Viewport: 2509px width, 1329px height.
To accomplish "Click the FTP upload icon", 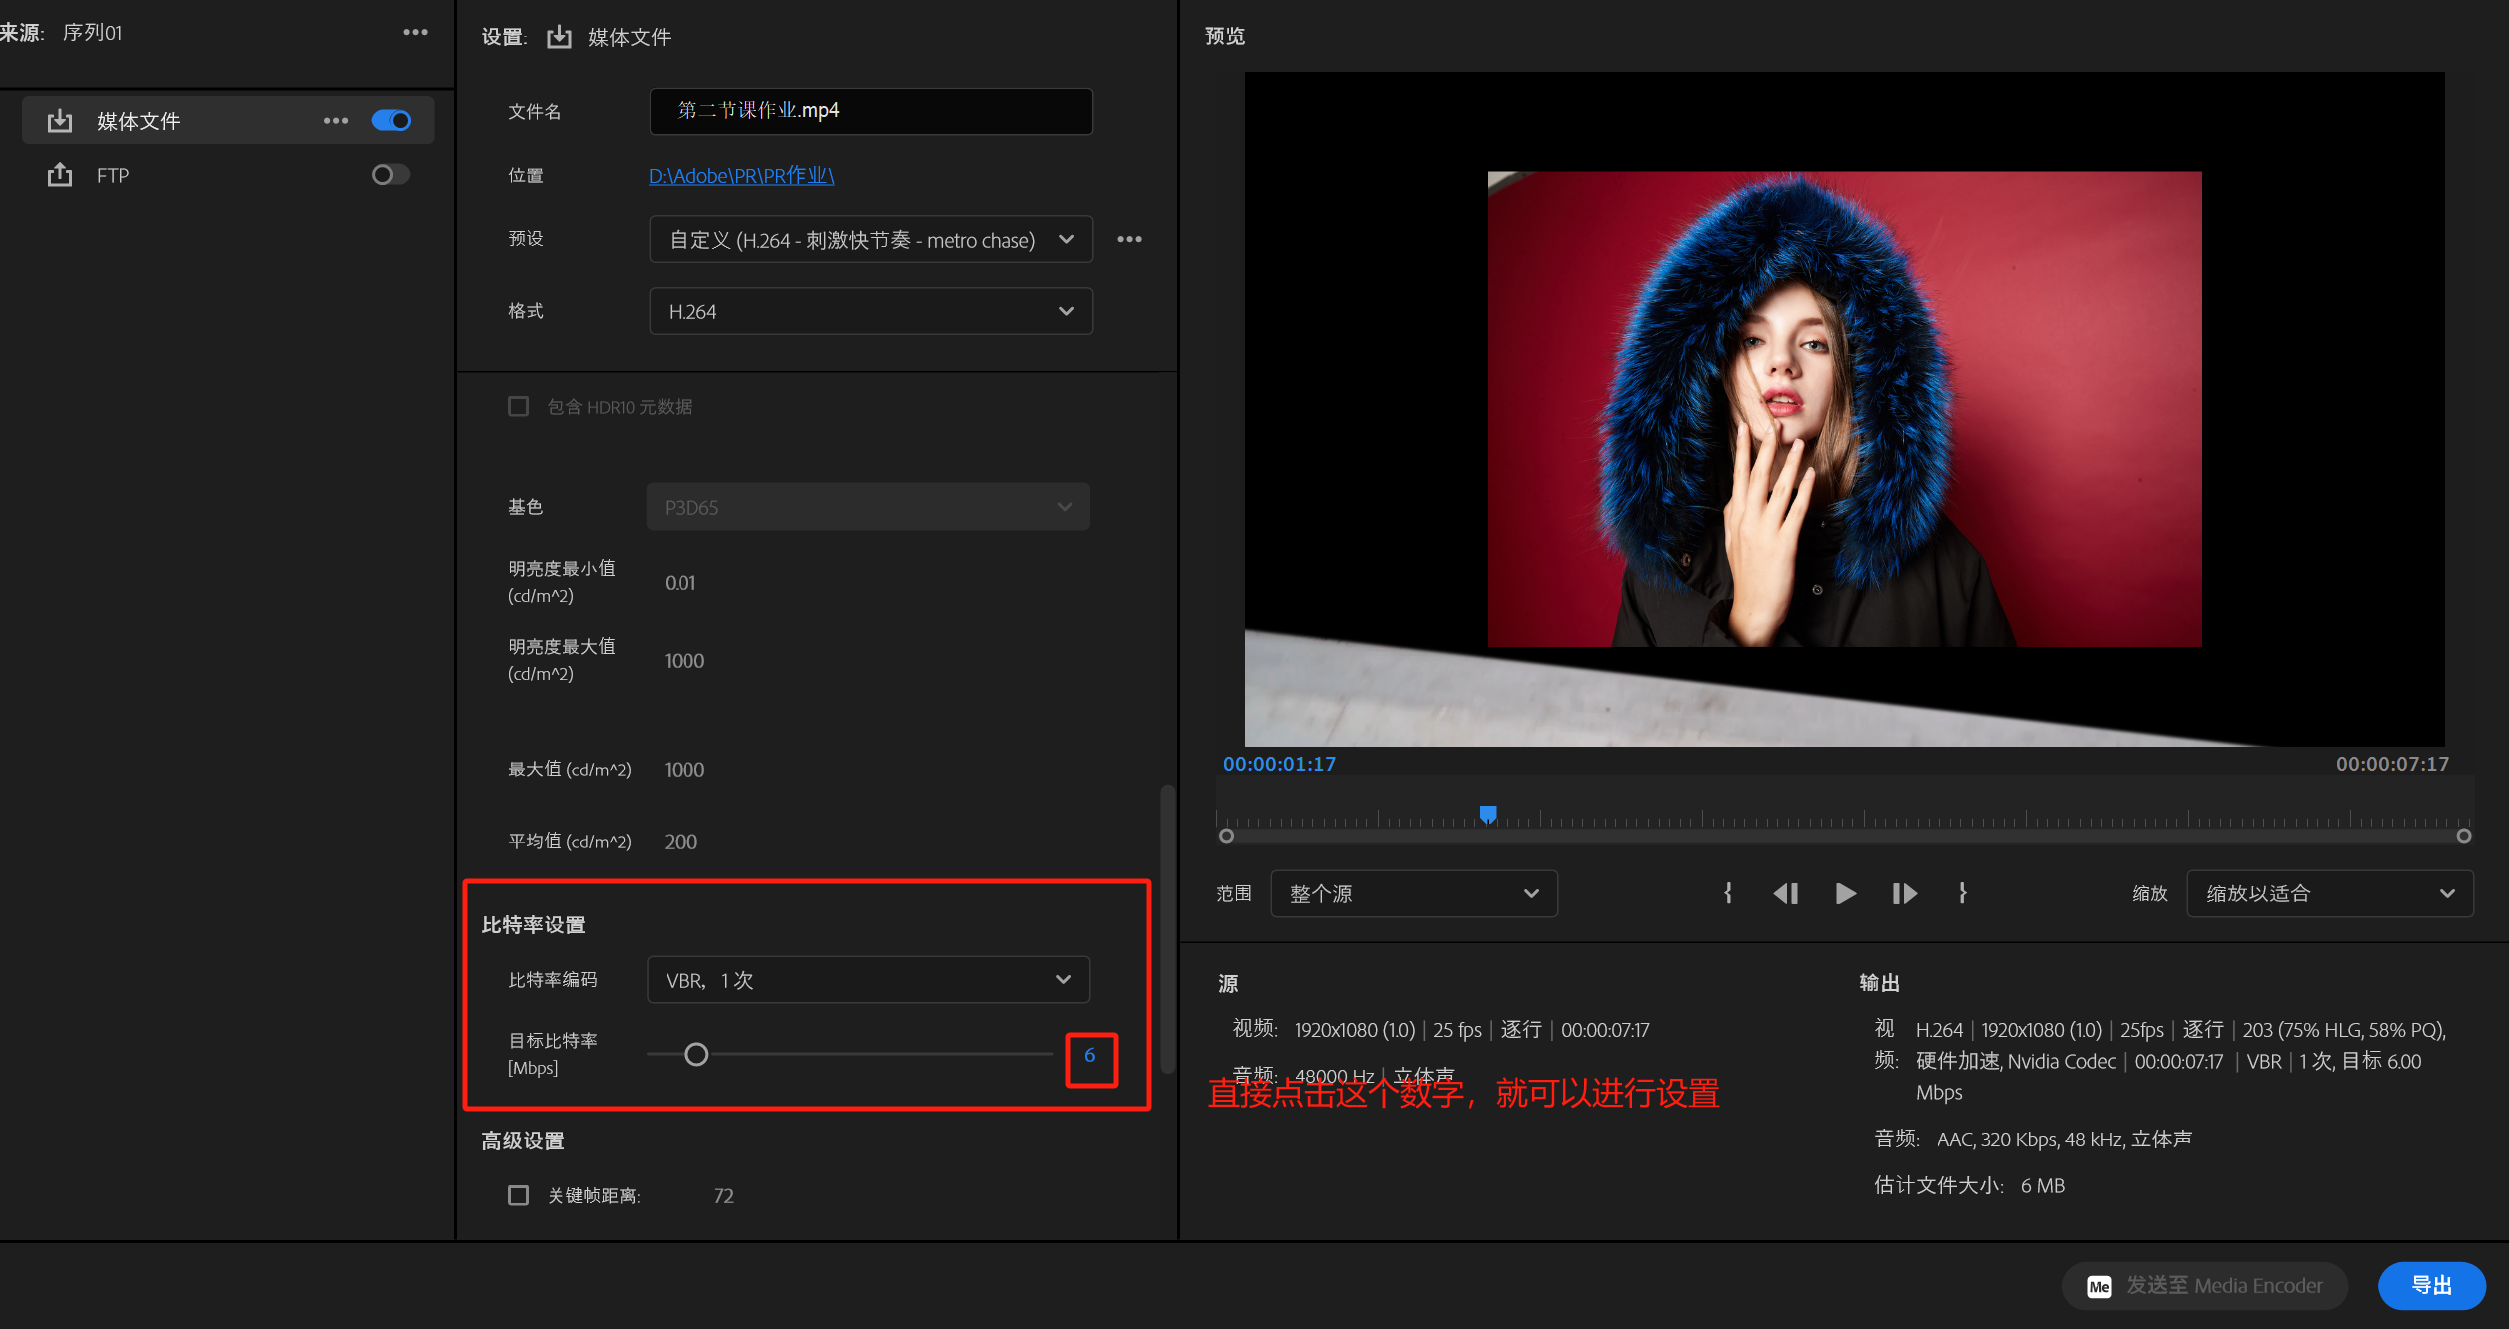I will click(60, 175).
